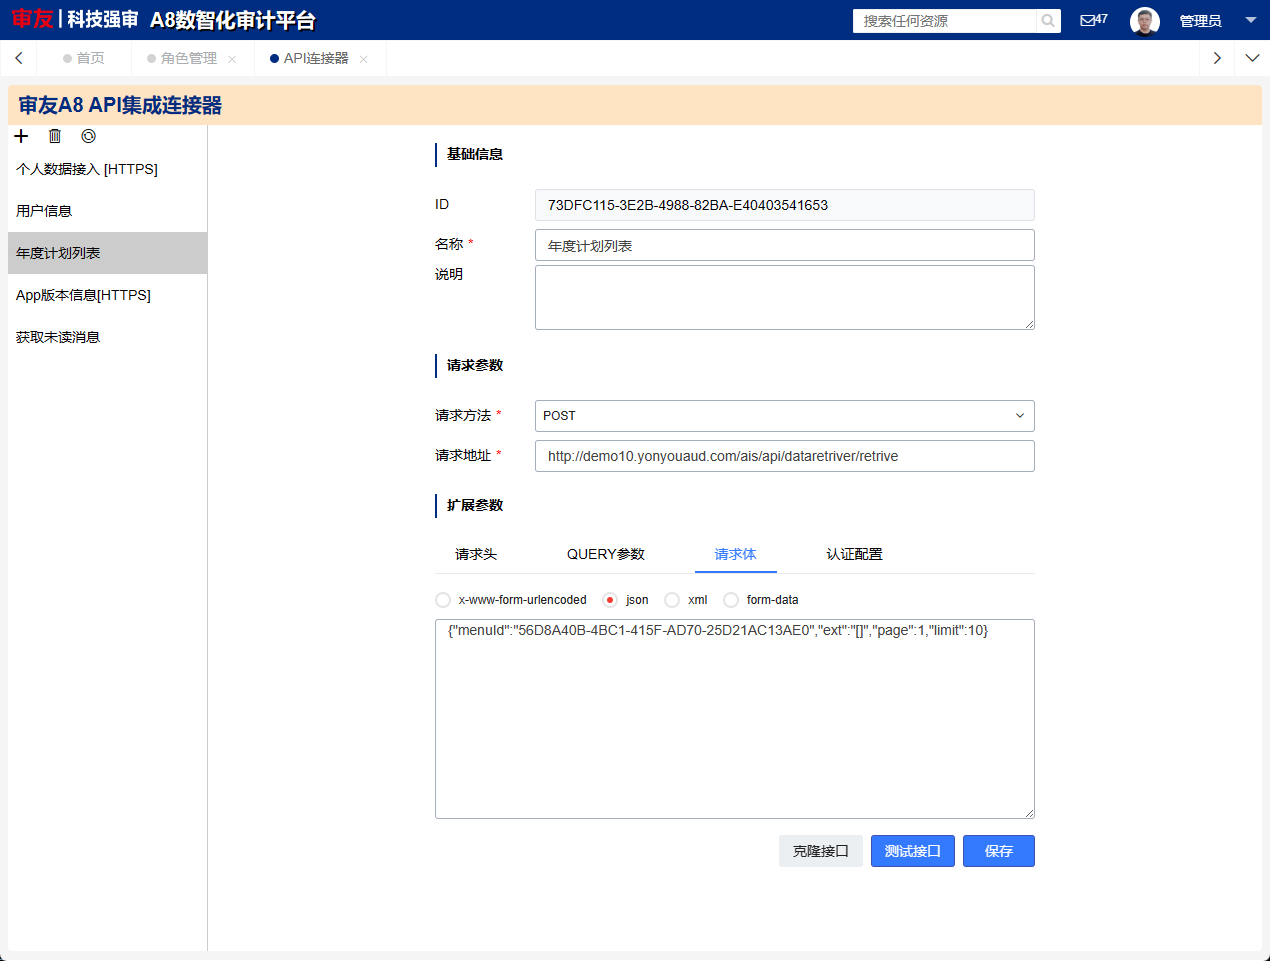This screenshot has width=1270, height=961.
Task: Expand the tab list chevron down
Action: click(x=1252, y=58)
